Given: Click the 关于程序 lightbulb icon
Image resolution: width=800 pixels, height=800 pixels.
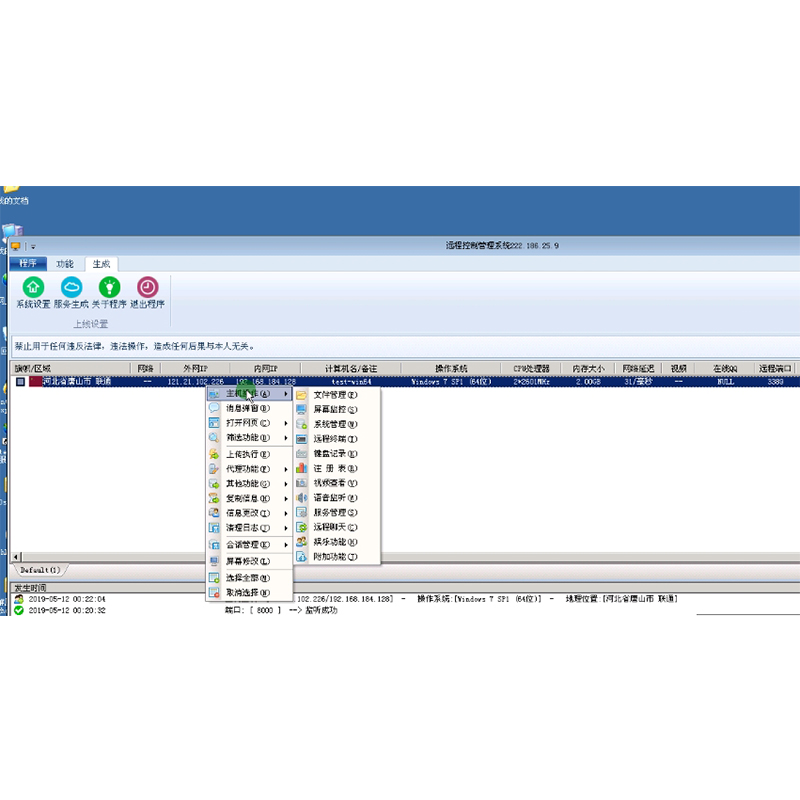Looking at the screenshot, I should pos(109,287).
